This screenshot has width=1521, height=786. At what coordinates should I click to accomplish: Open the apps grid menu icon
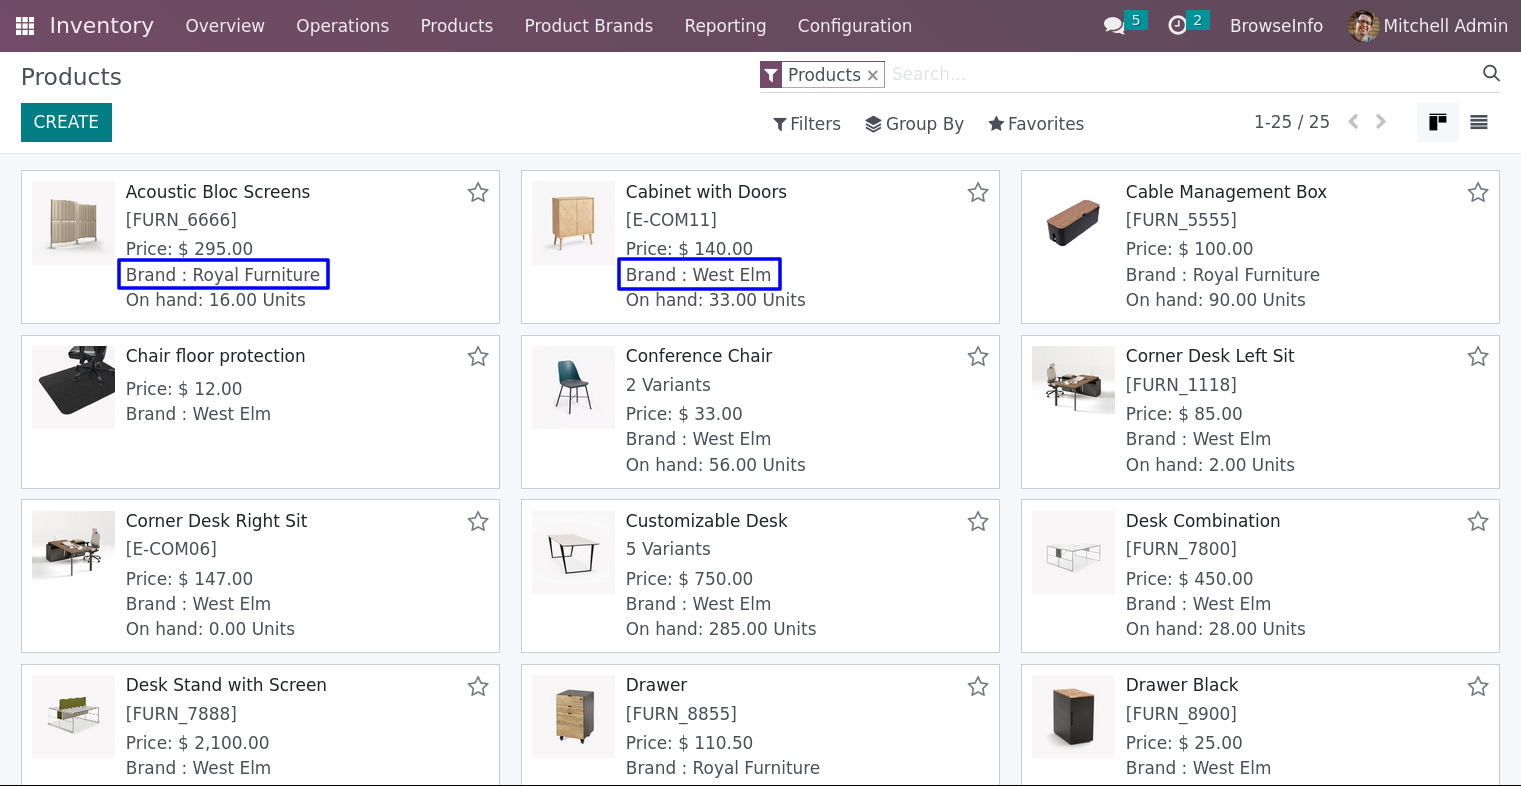click(25, 26)
